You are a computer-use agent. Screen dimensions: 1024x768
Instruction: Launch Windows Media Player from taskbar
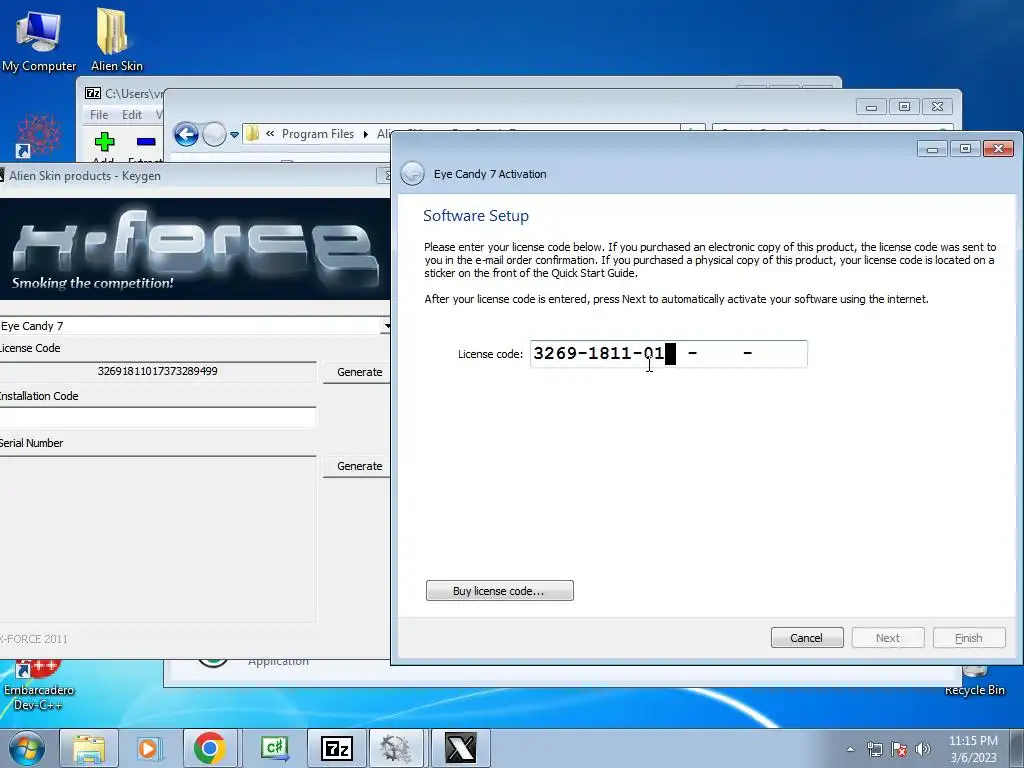click(149, 748)
